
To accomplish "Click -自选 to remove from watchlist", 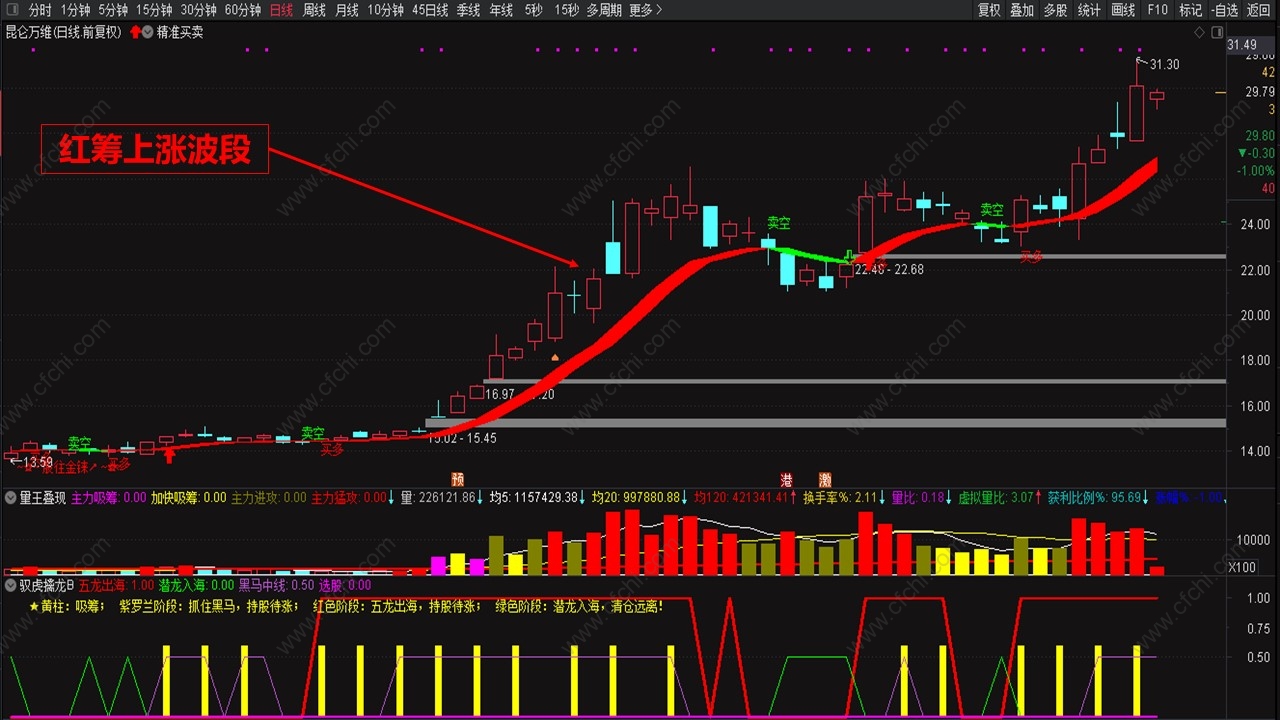I will pos(1224,10).
